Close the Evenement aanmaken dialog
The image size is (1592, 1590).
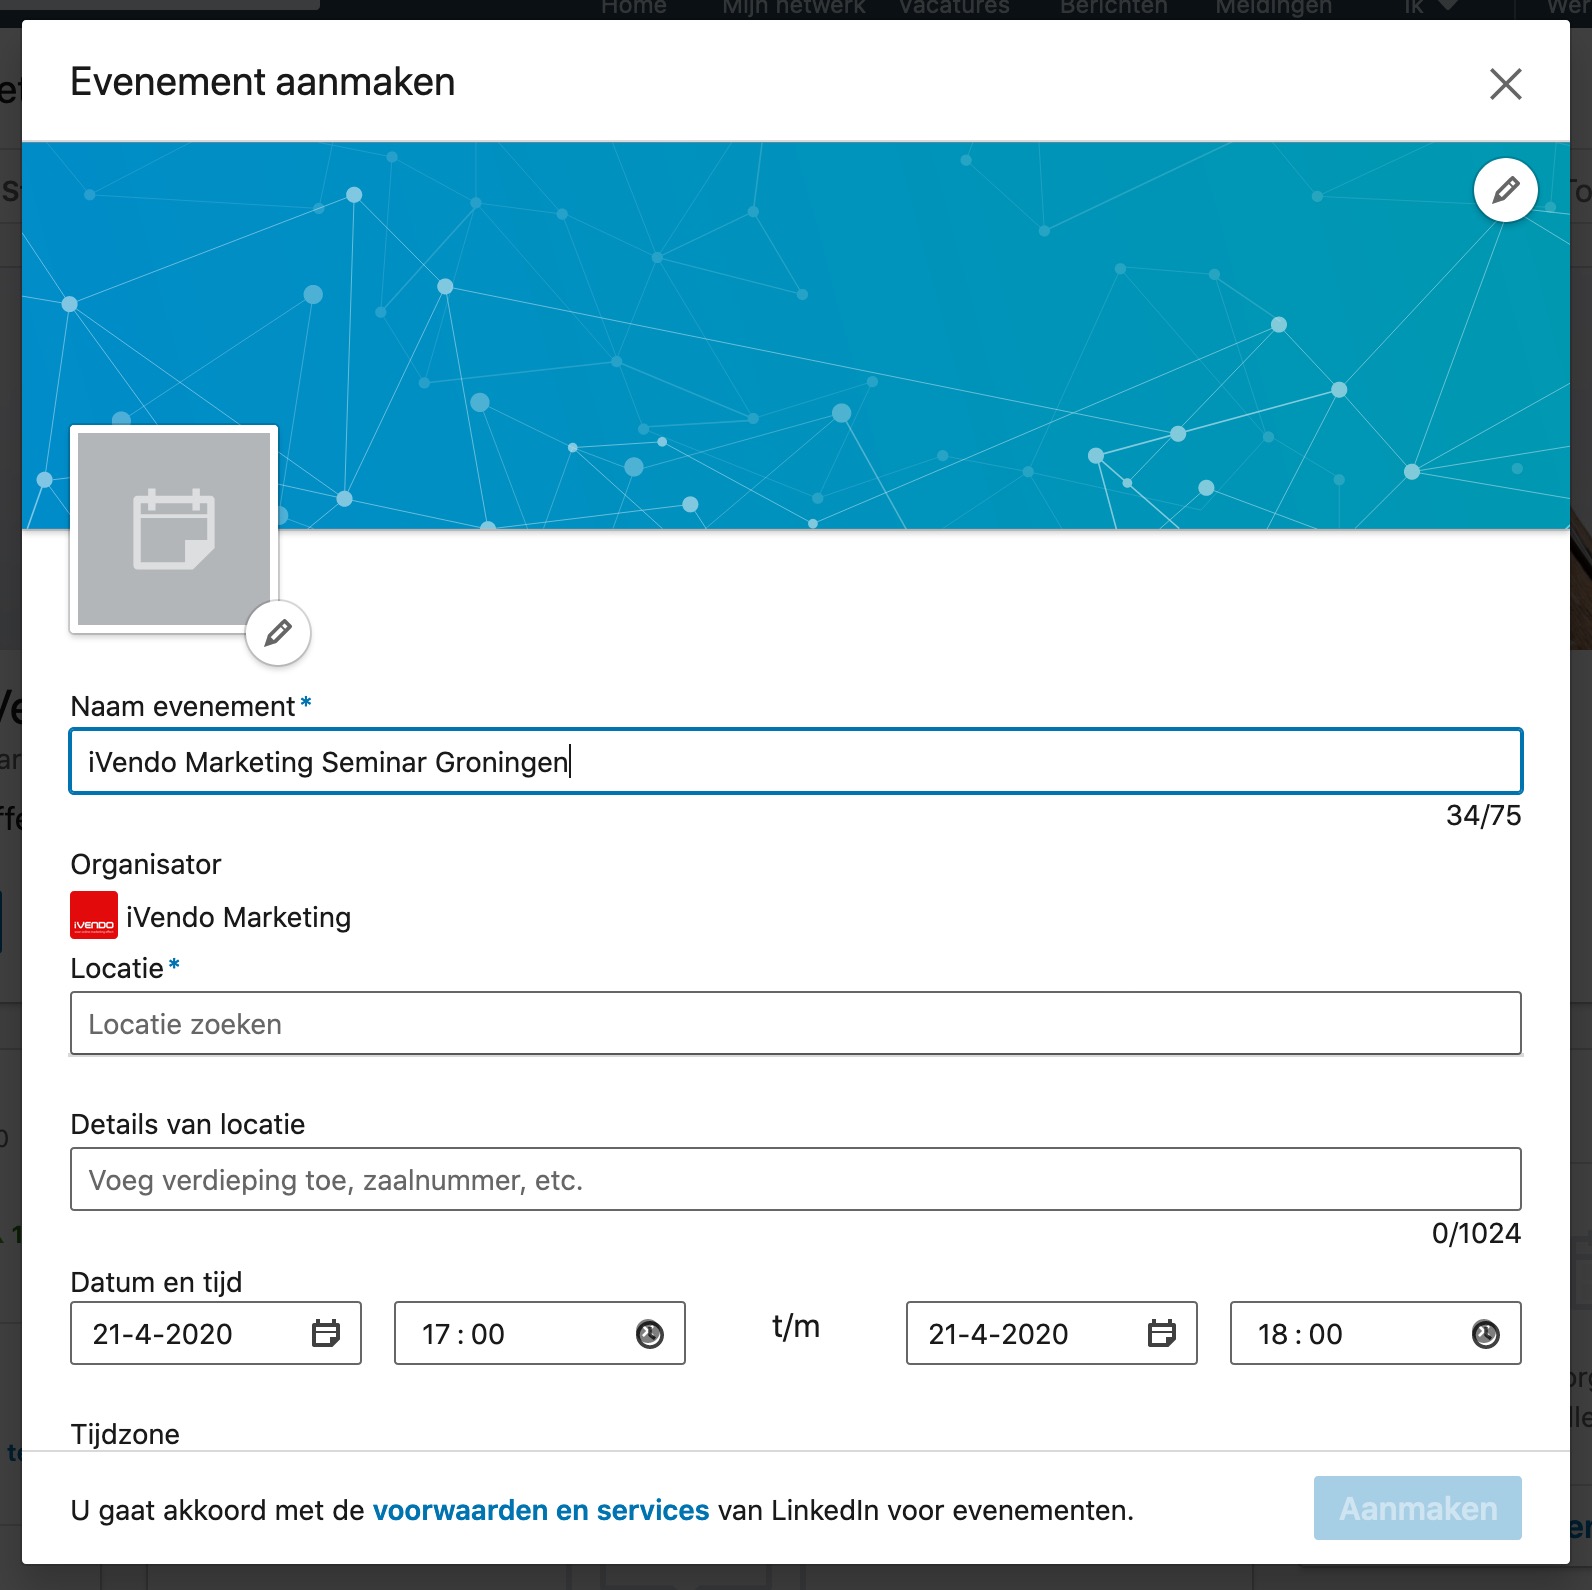pyautogui.click(x=1505, y=84)
